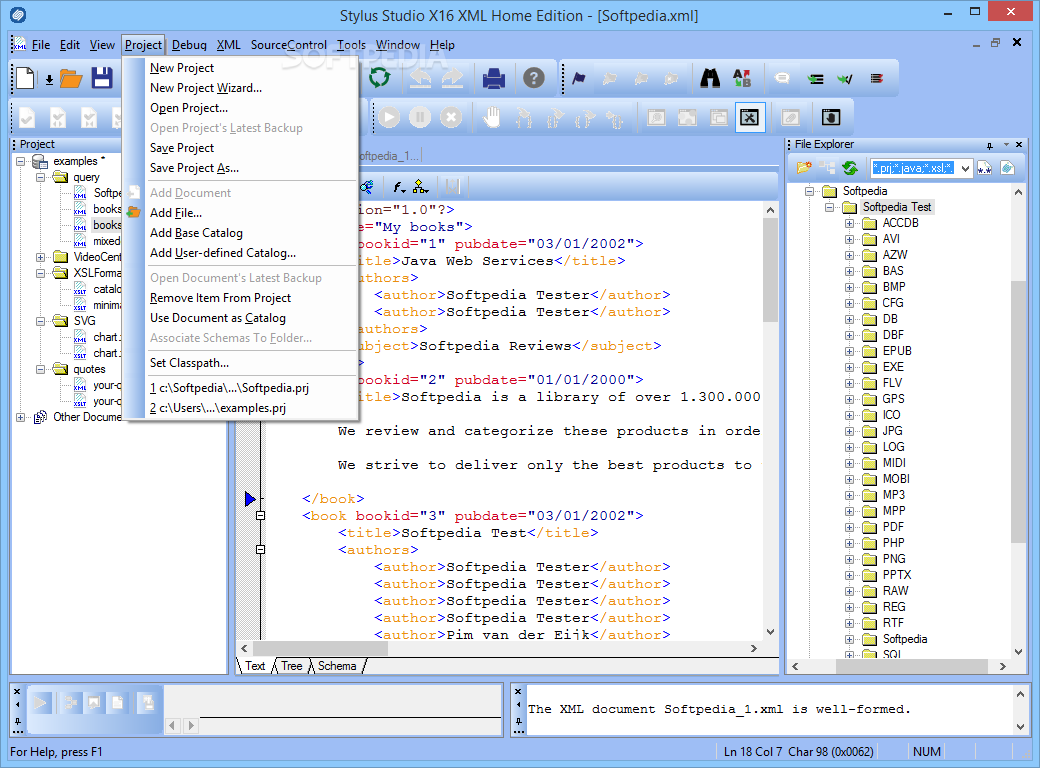Click the indent lines green arrow icon
The image size is (1040, 768).
815,79
